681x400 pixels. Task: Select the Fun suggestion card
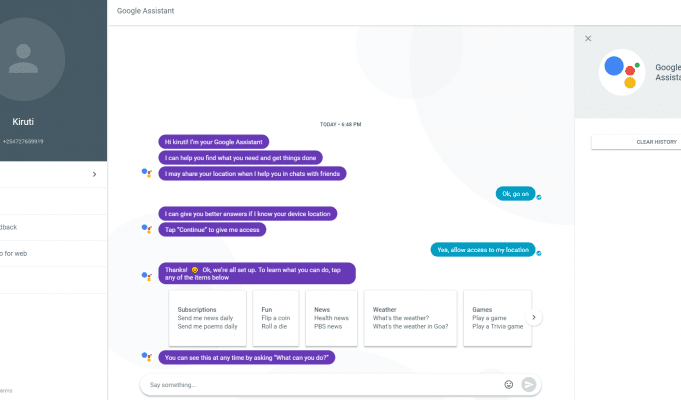276,318
